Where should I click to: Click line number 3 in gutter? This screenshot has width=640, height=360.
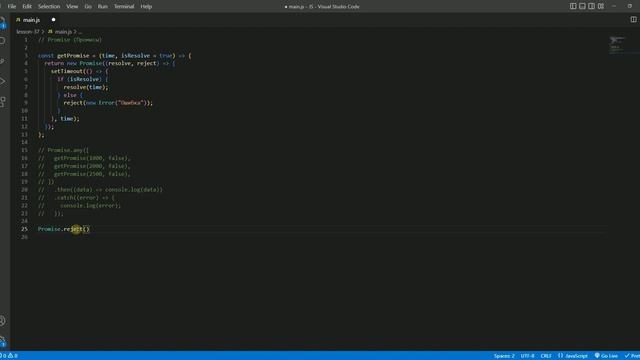pos(26,56)
